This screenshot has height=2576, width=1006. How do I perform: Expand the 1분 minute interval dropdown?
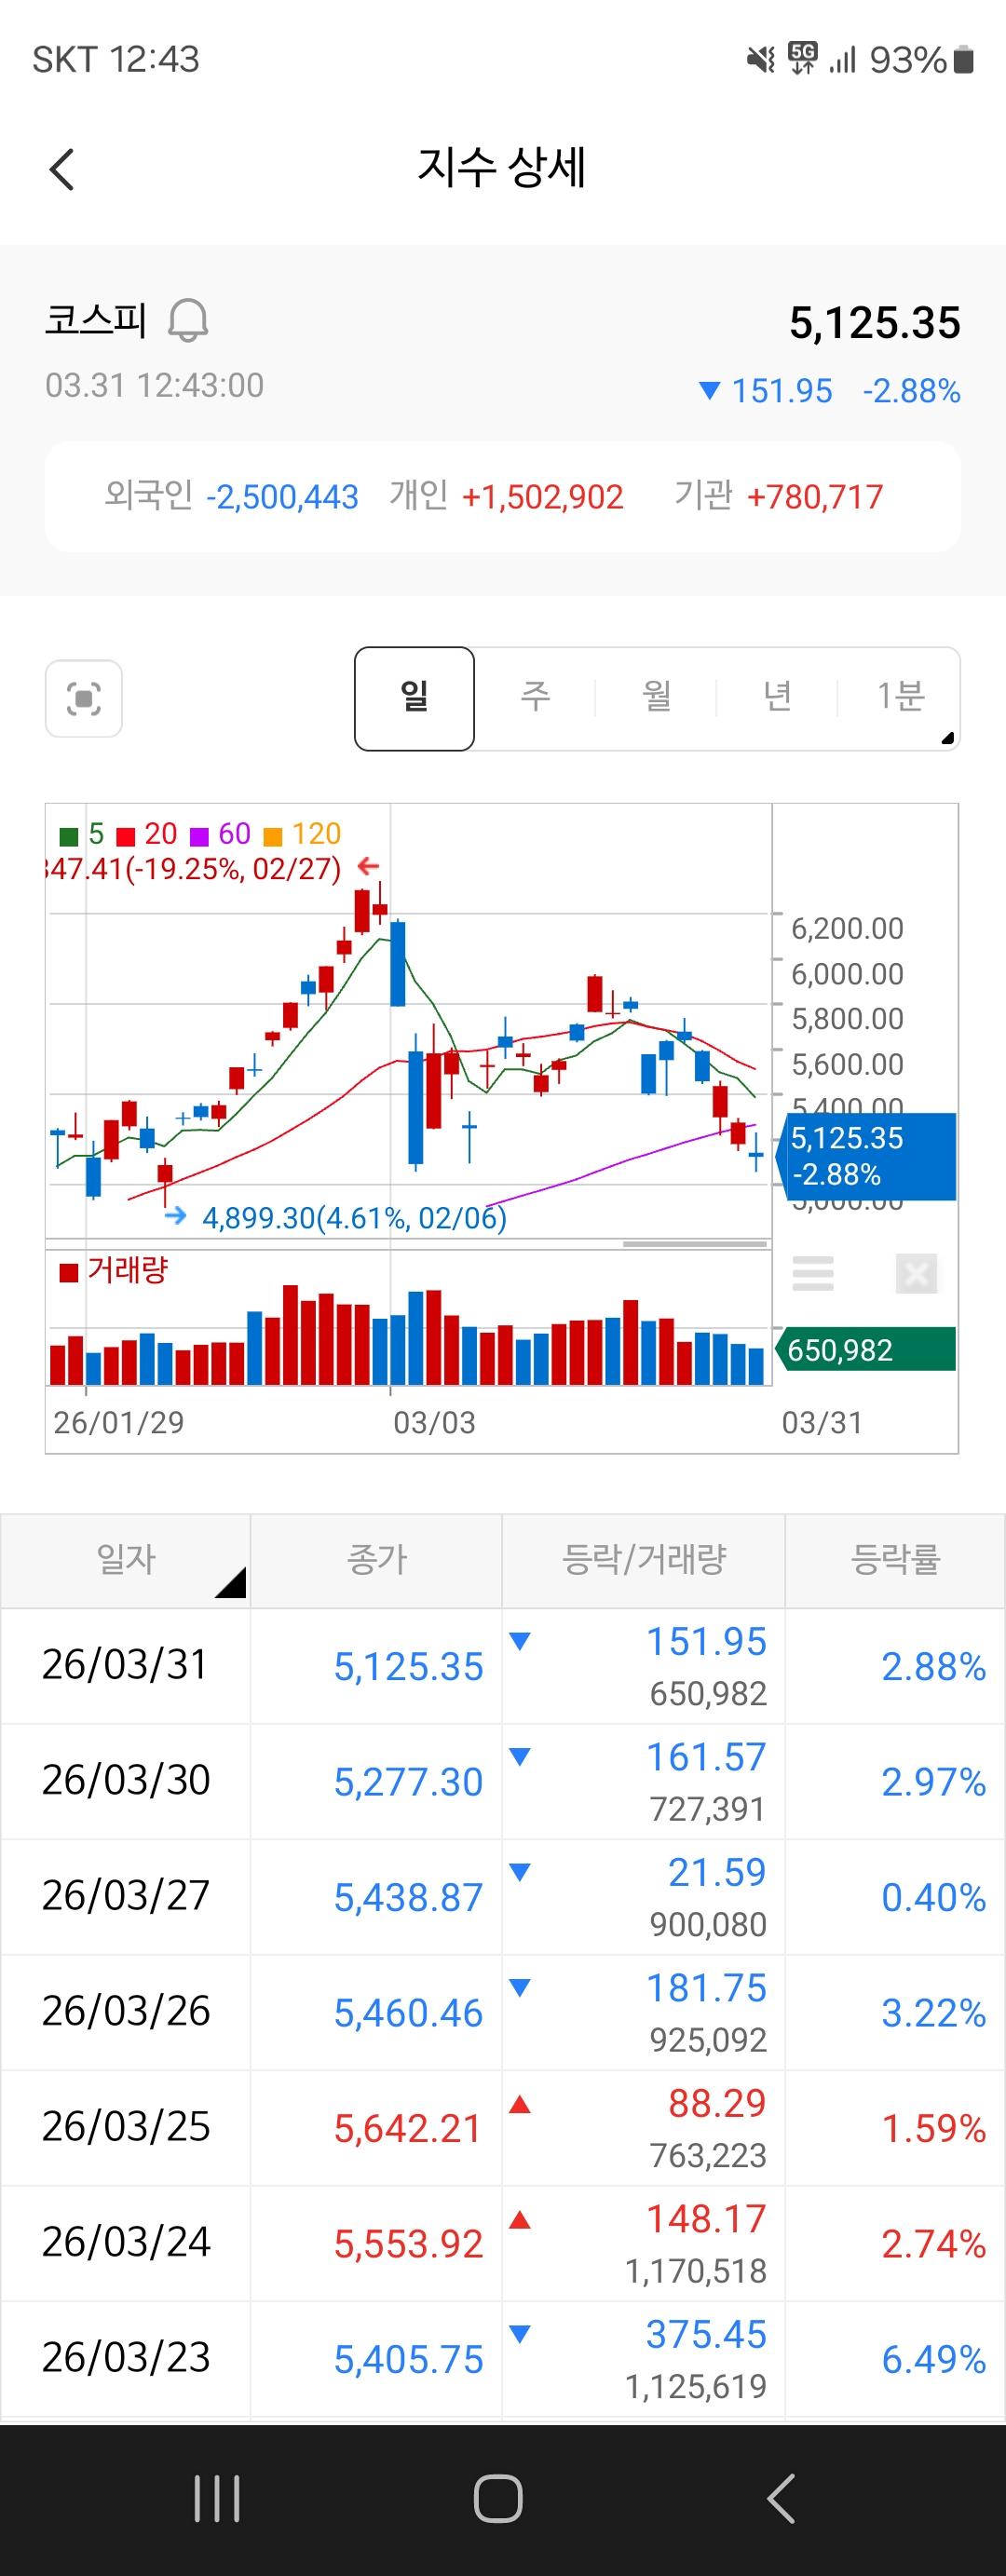coord(900,698)
